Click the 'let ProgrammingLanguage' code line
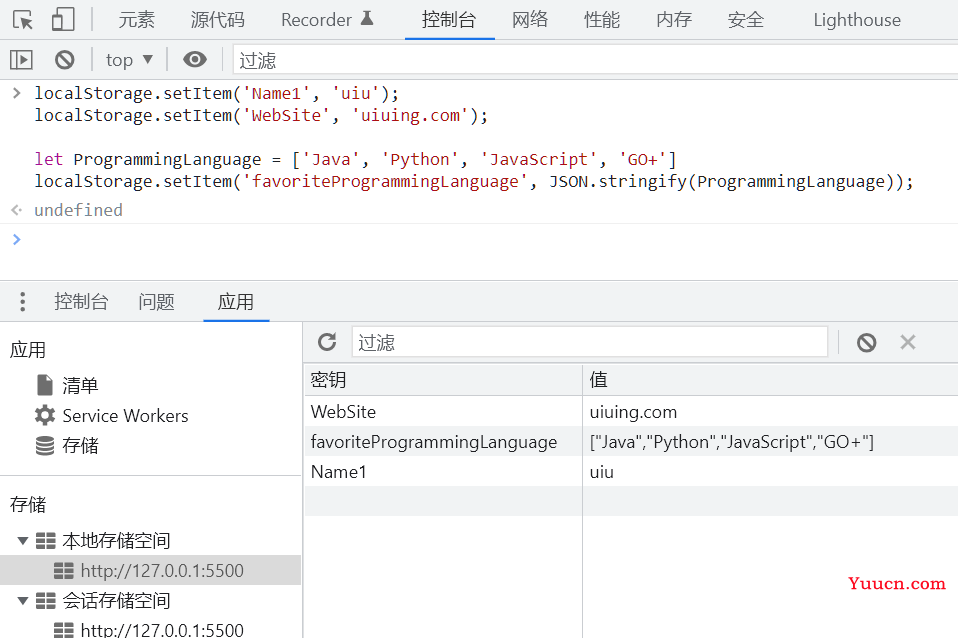The width and height of the screenshot is (958, 638). click(356, 160)
